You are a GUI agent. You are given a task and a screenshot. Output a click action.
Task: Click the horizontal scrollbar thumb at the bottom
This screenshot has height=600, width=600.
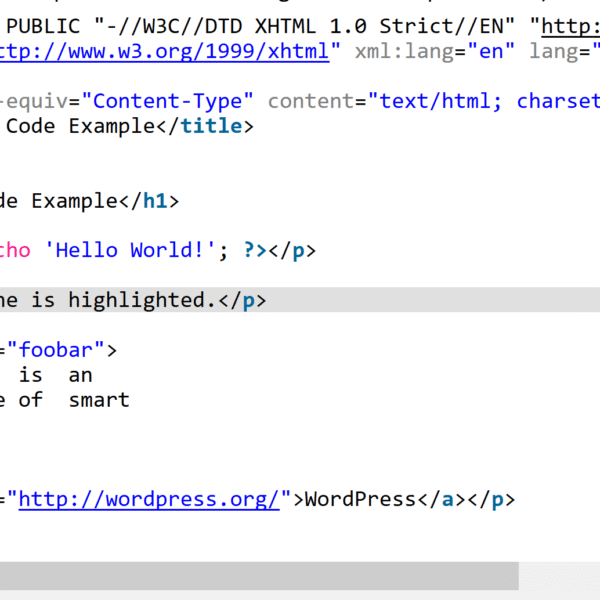(258, 576)
